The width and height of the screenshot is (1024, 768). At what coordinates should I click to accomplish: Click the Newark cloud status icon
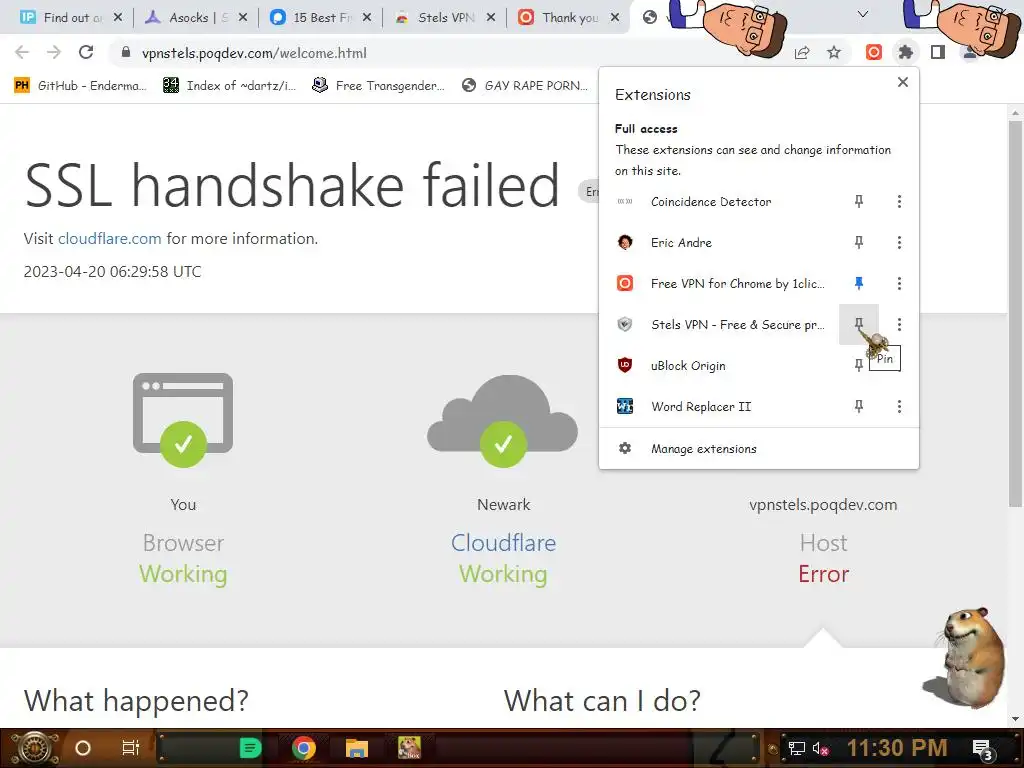click(503, 421)
